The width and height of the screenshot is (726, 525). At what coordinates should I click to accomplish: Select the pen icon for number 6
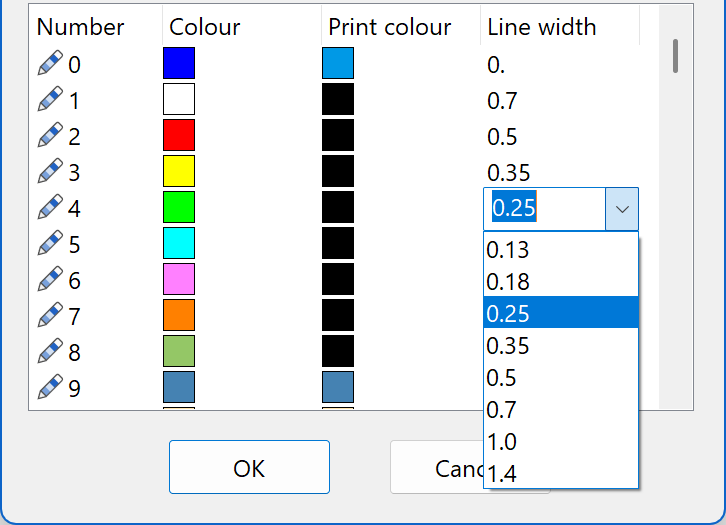click(x=50, y=279)
